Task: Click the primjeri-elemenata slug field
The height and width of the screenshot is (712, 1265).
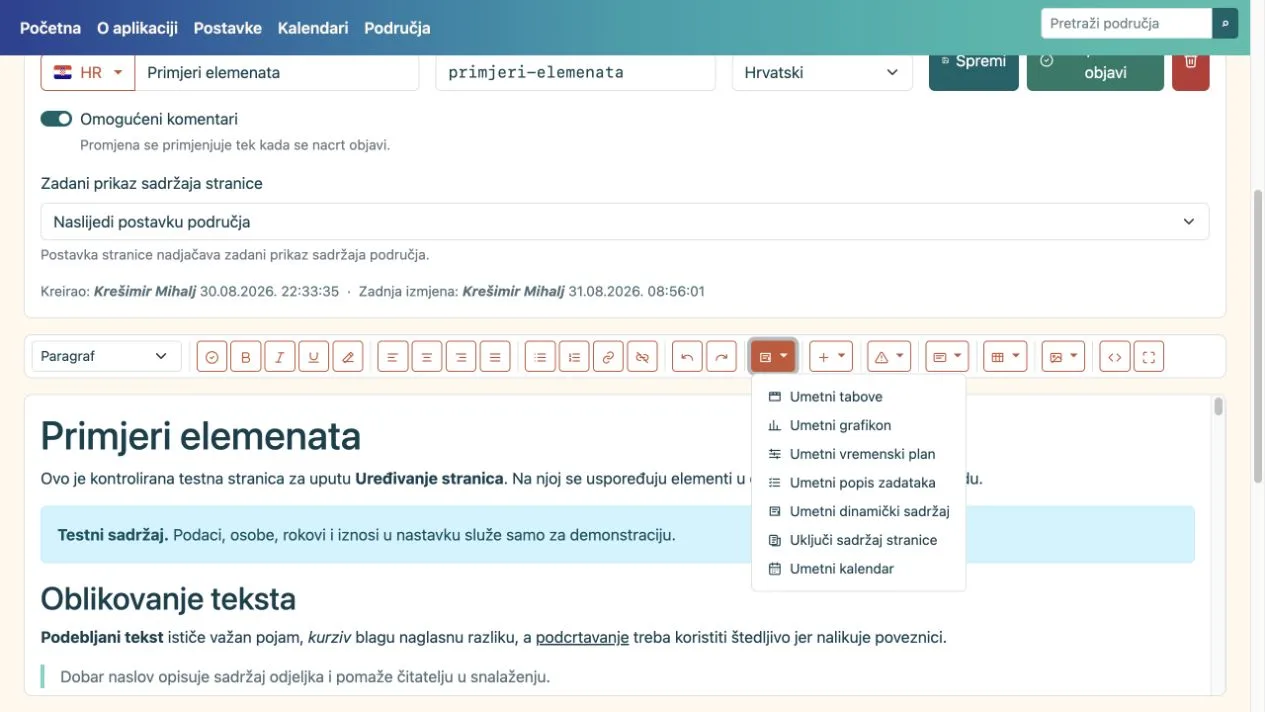Action: pos(575,73)
